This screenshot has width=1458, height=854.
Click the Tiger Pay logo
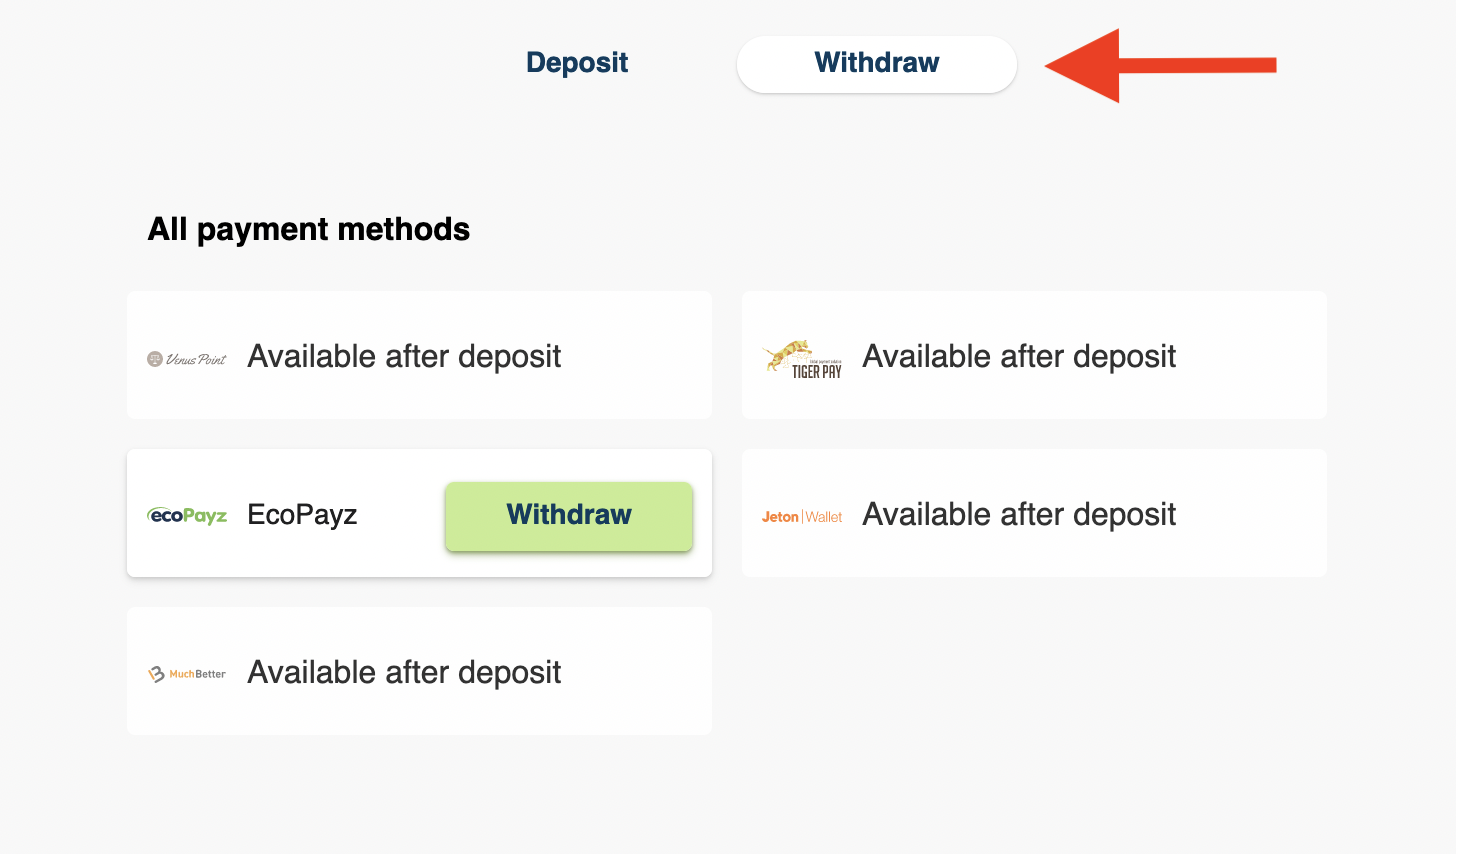(x=802, y=359)
